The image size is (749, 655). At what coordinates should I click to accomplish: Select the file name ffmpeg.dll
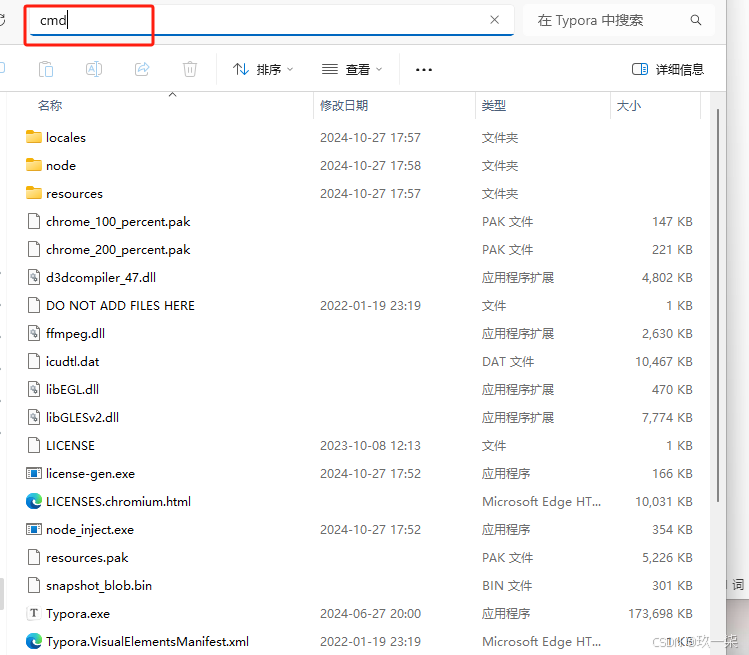coord(75,334)
